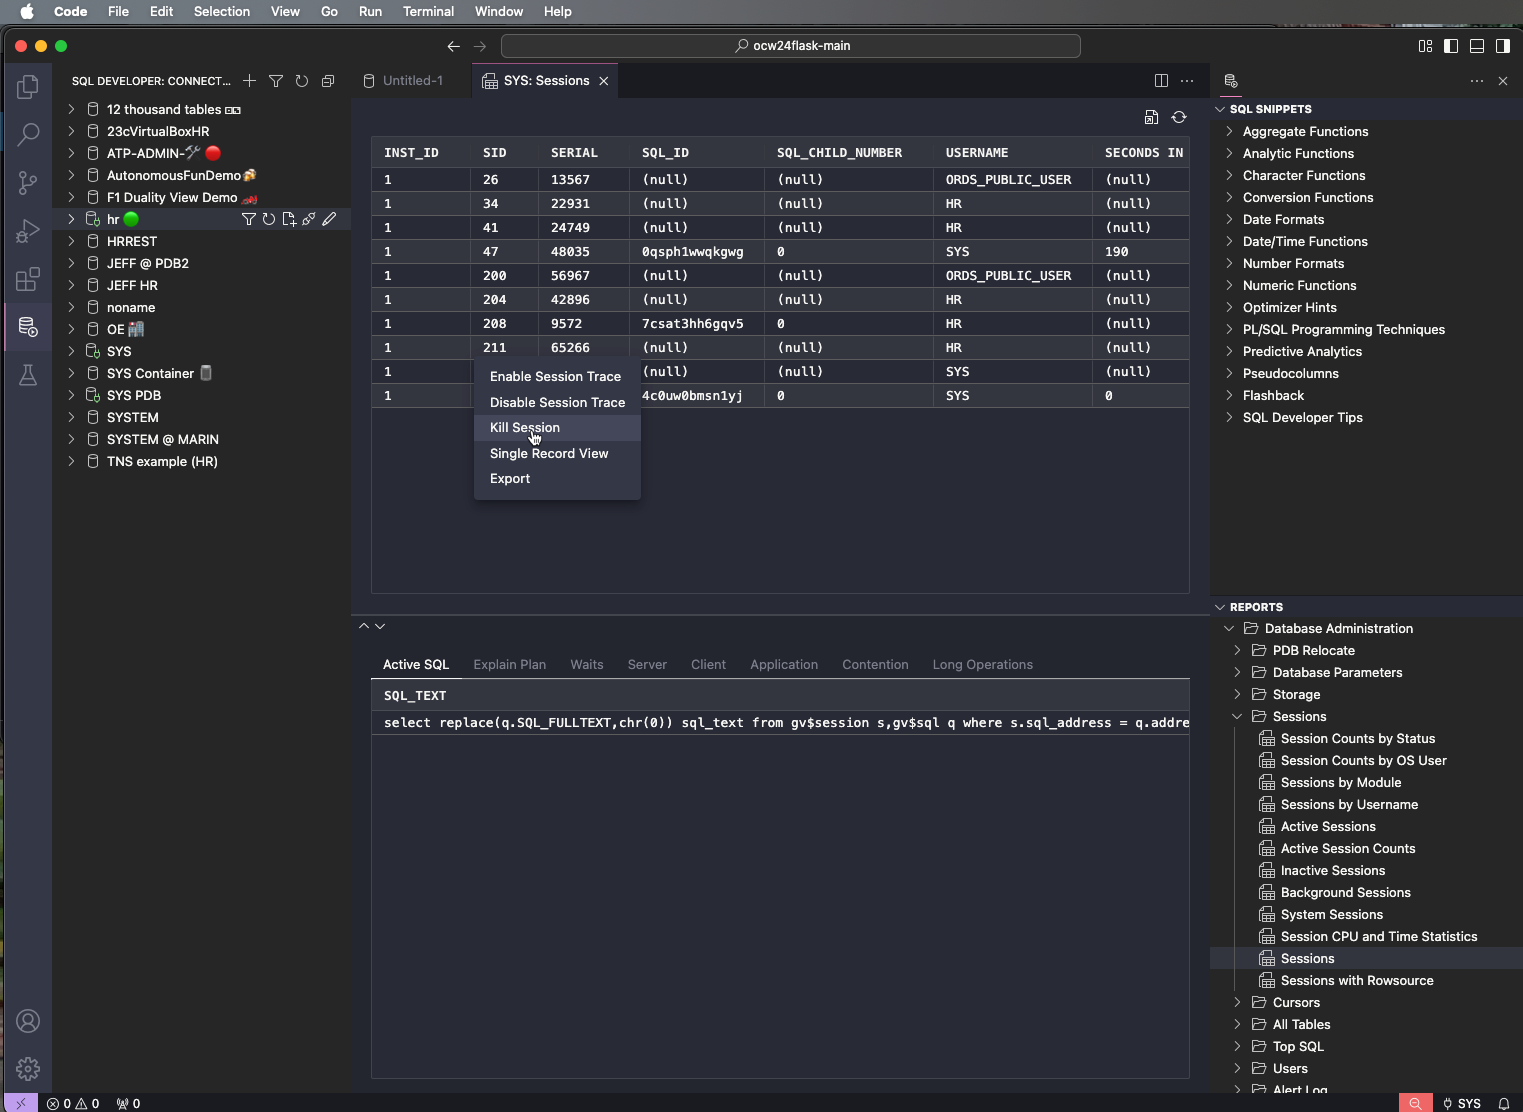Screen dimensions: 1523x1112
Task: Close the SYS: Sessions tab
Action: (604, 81)
